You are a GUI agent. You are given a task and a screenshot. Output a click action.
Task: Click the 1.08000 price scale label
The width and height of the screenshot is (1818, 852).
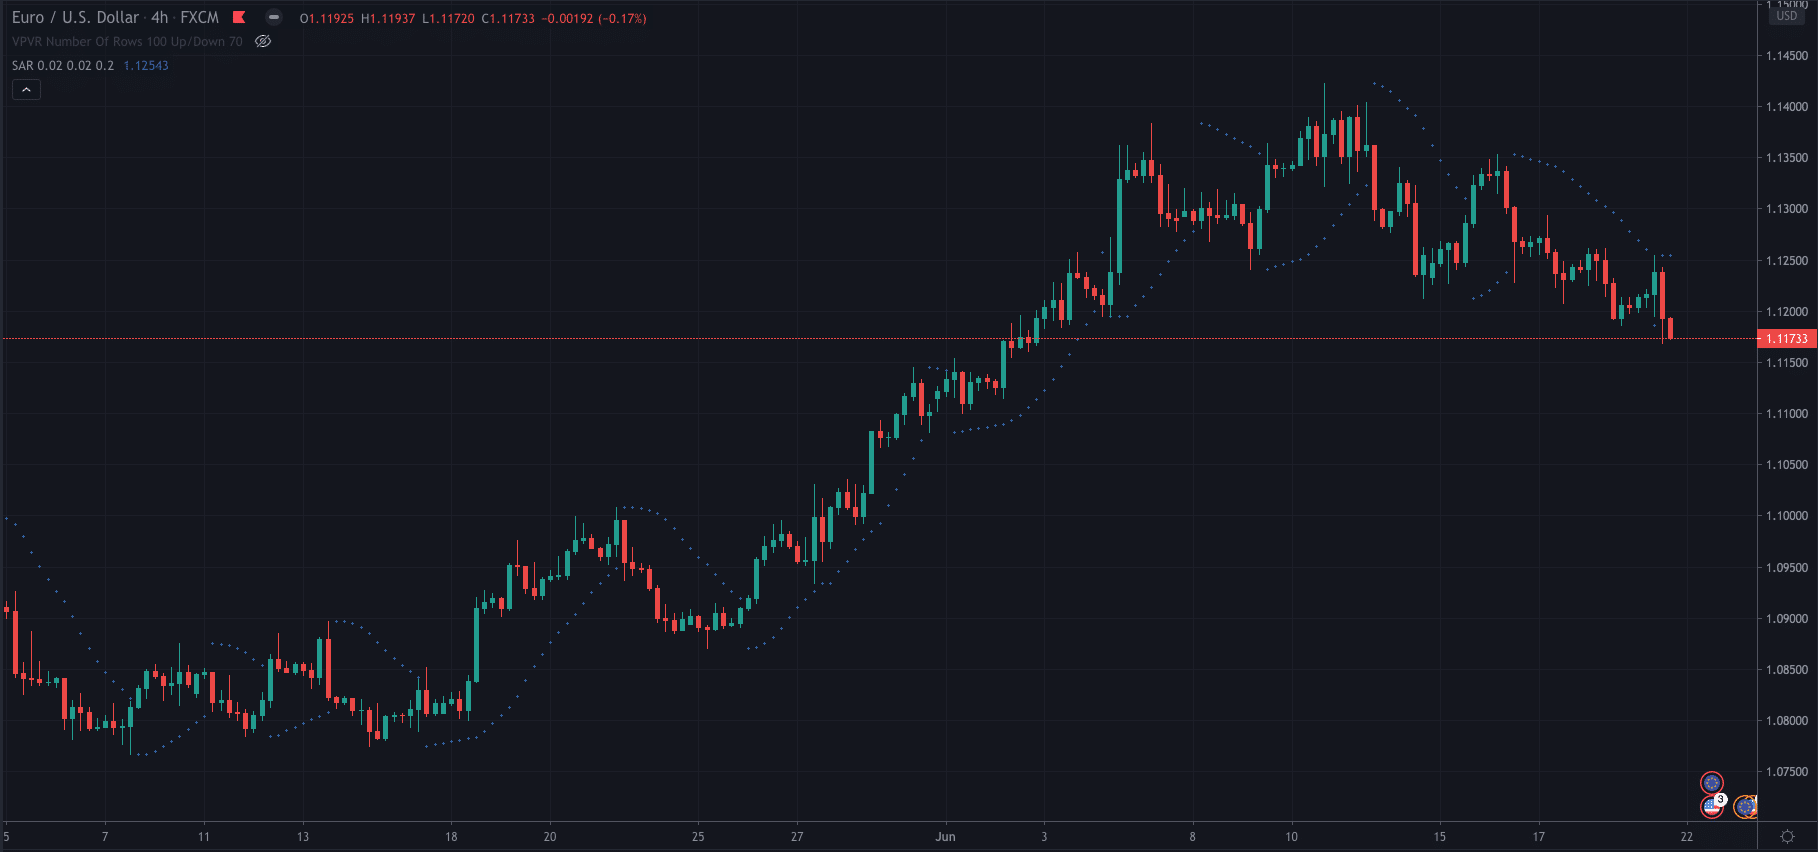coord(1787,721)
